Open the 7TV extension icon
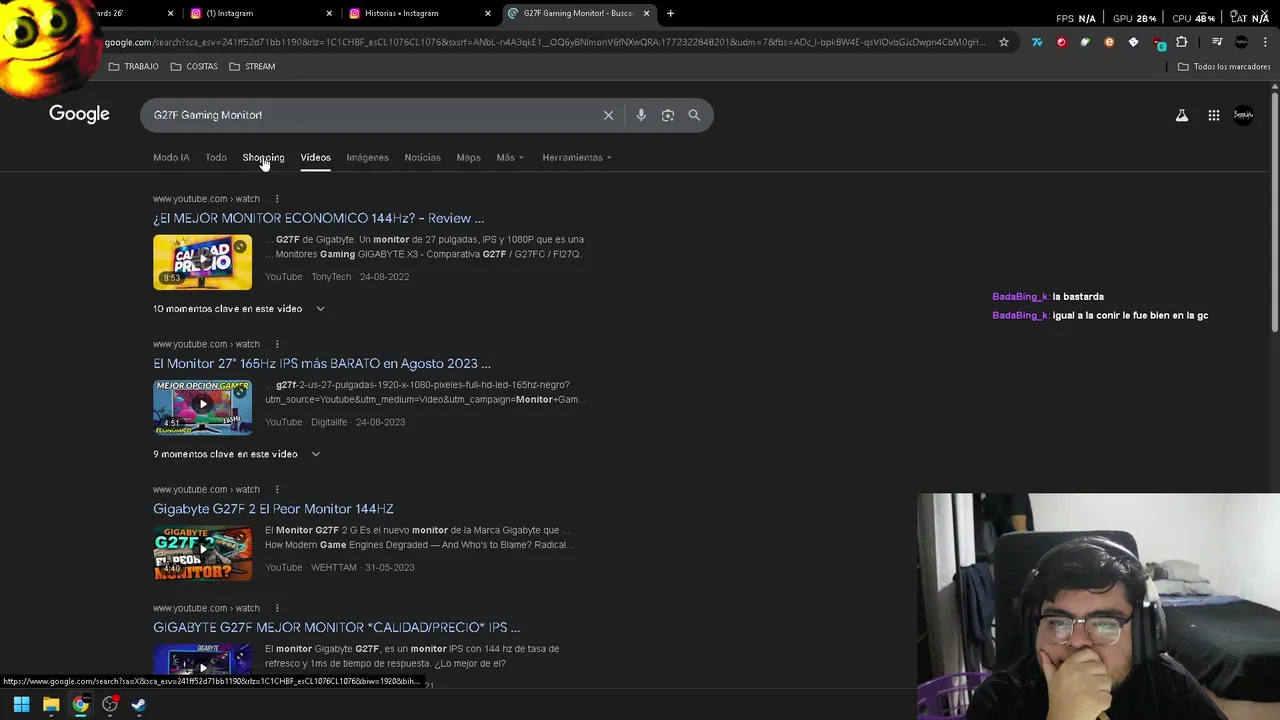The height and width of the screenshot is (720, 1280). [1037, 42]
